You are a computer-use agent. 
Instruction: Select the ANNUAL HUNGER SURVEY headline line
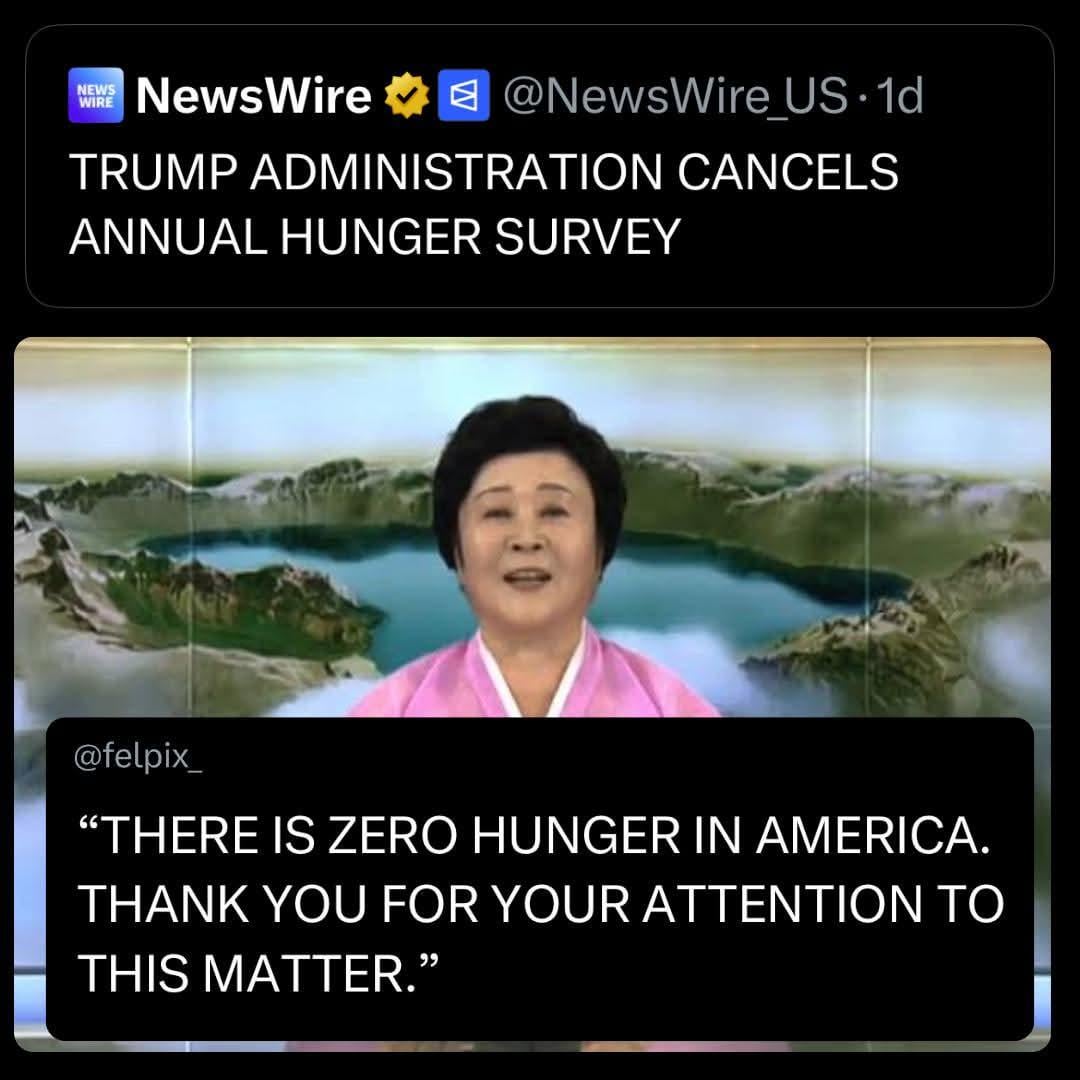(x=375, y=236)
